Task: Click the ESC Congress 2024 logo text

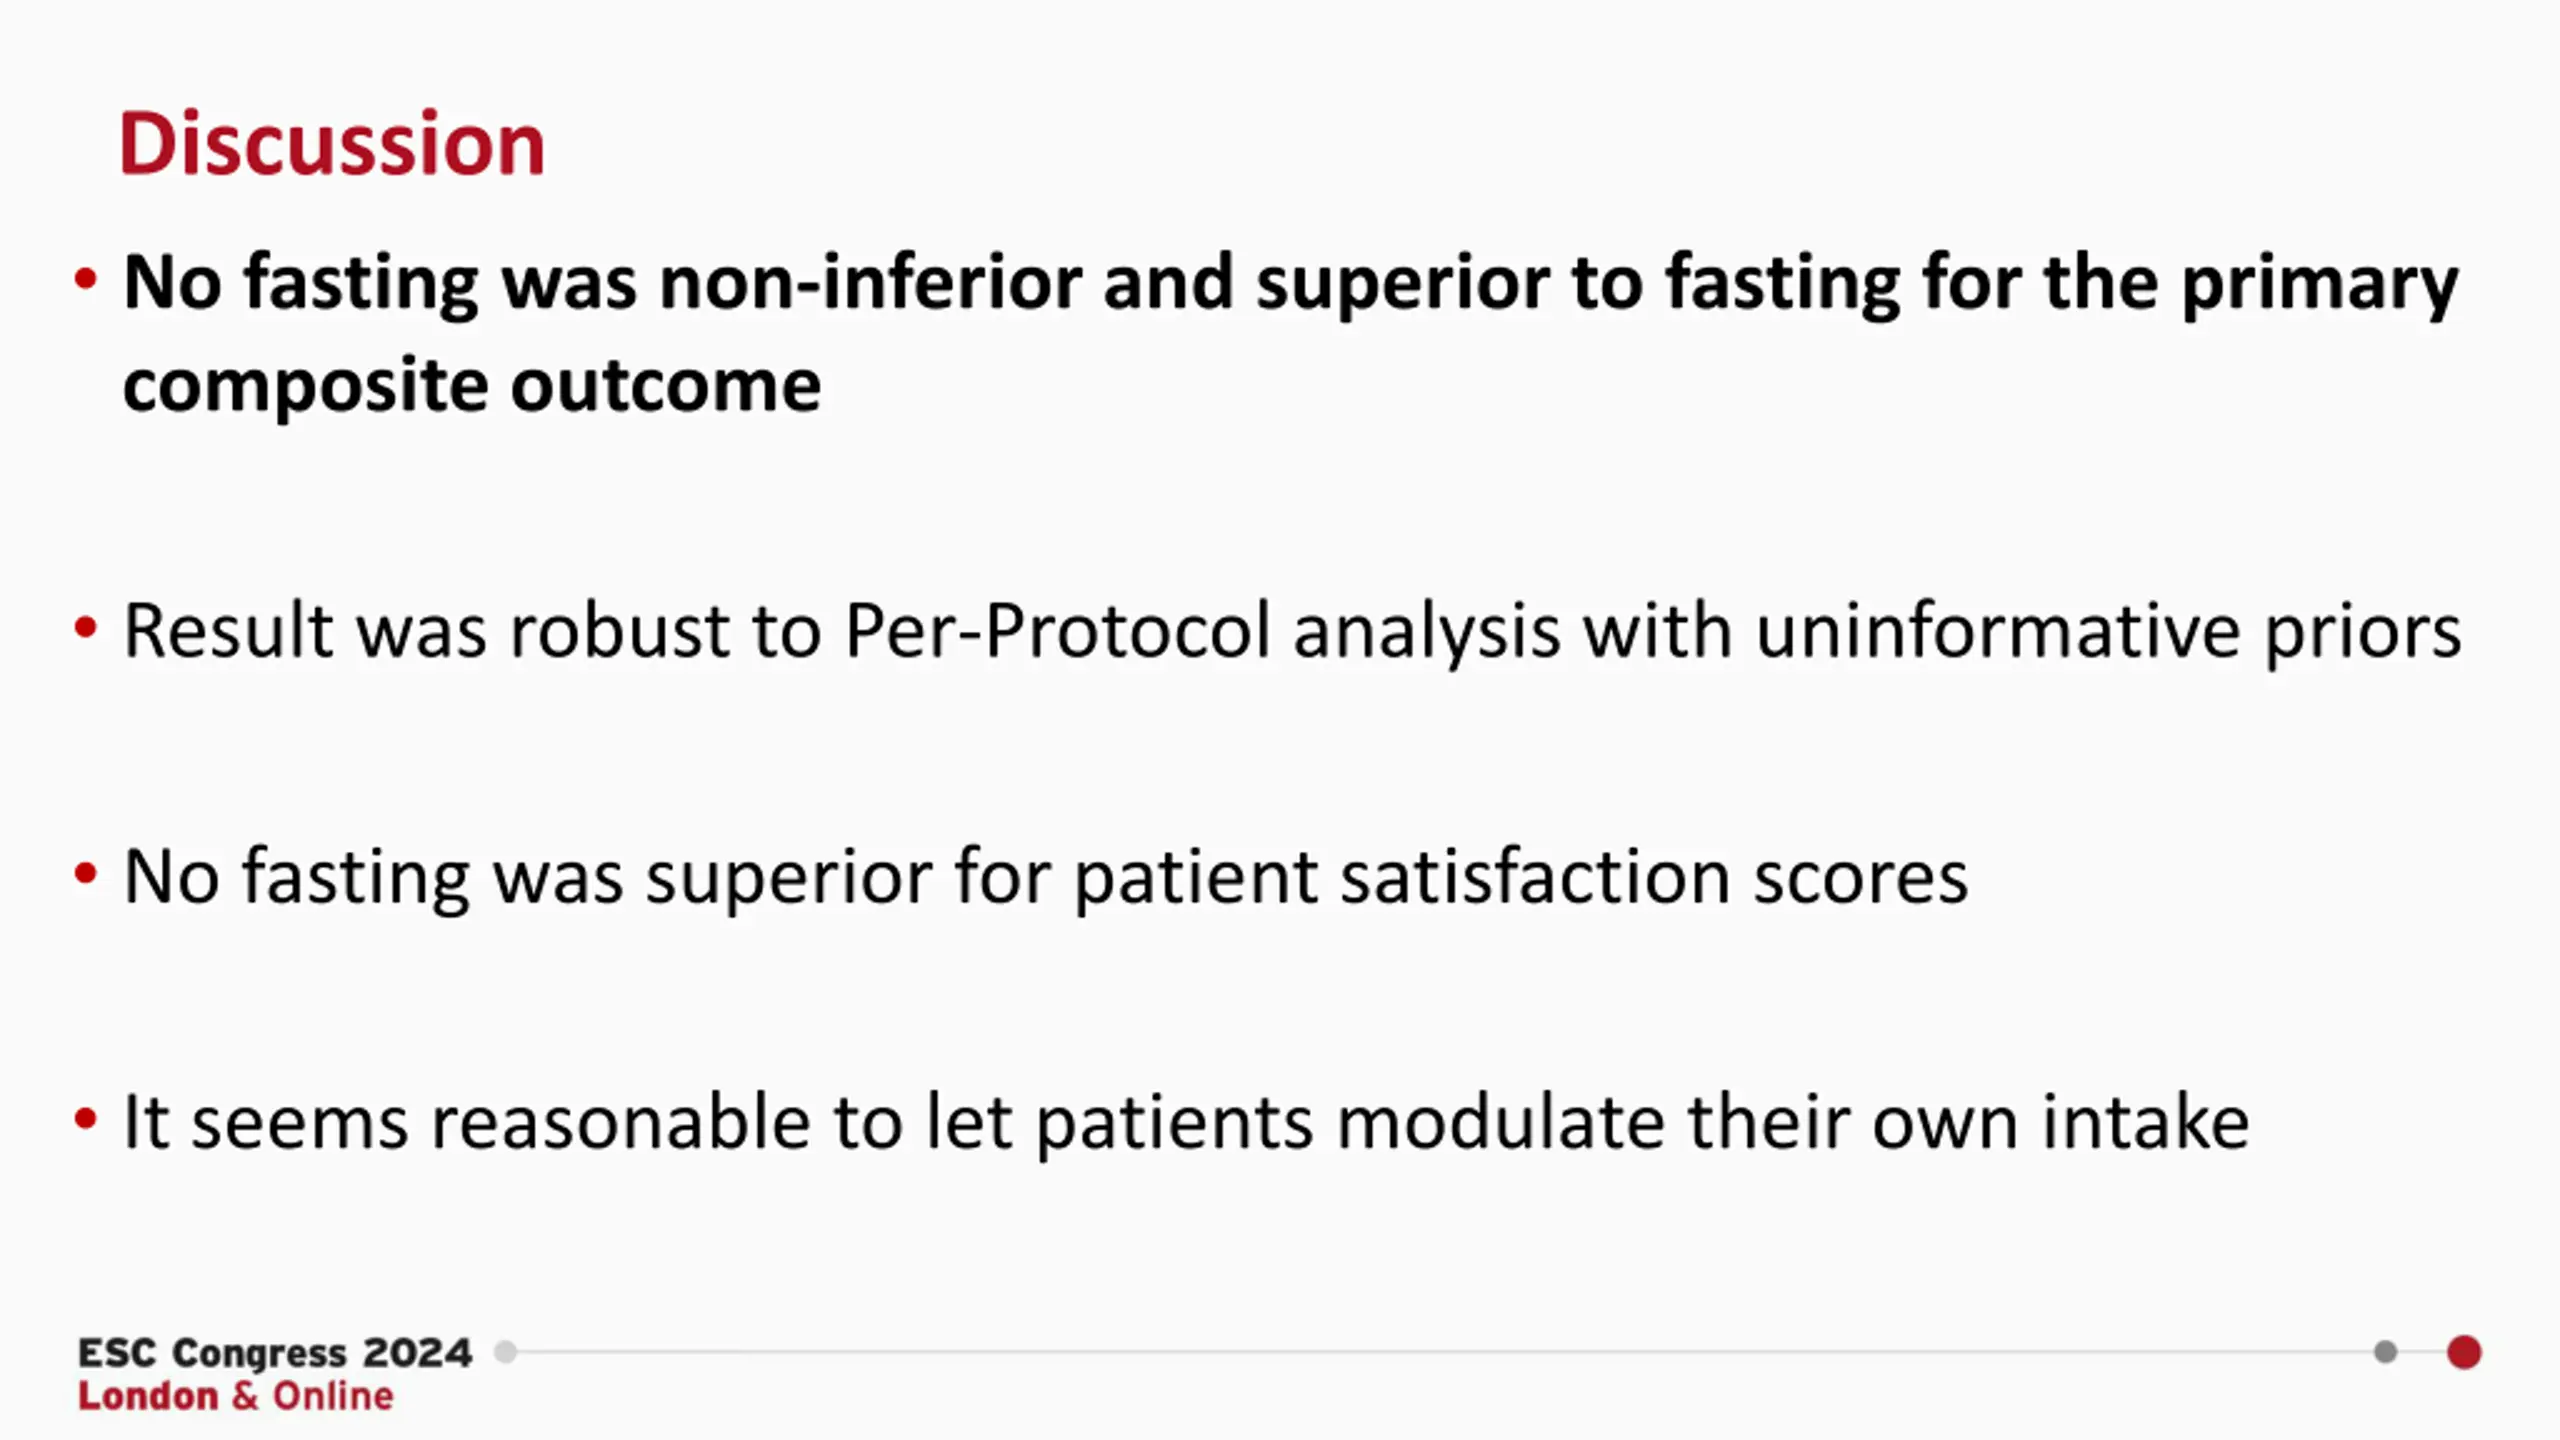Action: click(x=275, y=1352)
